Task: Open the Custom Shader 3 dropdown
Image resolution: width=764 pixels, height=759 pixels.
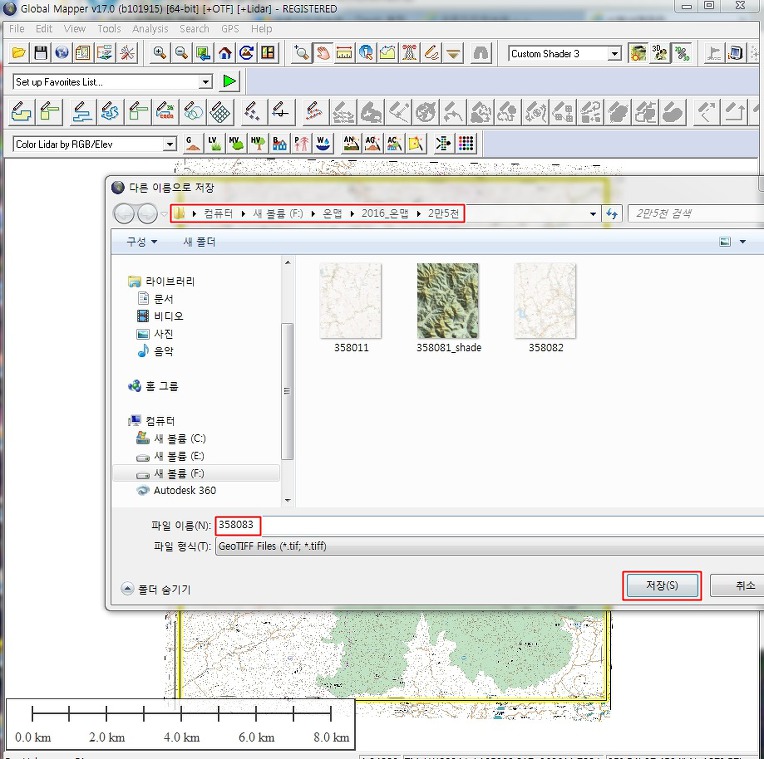Action: (x=614, y=54)
